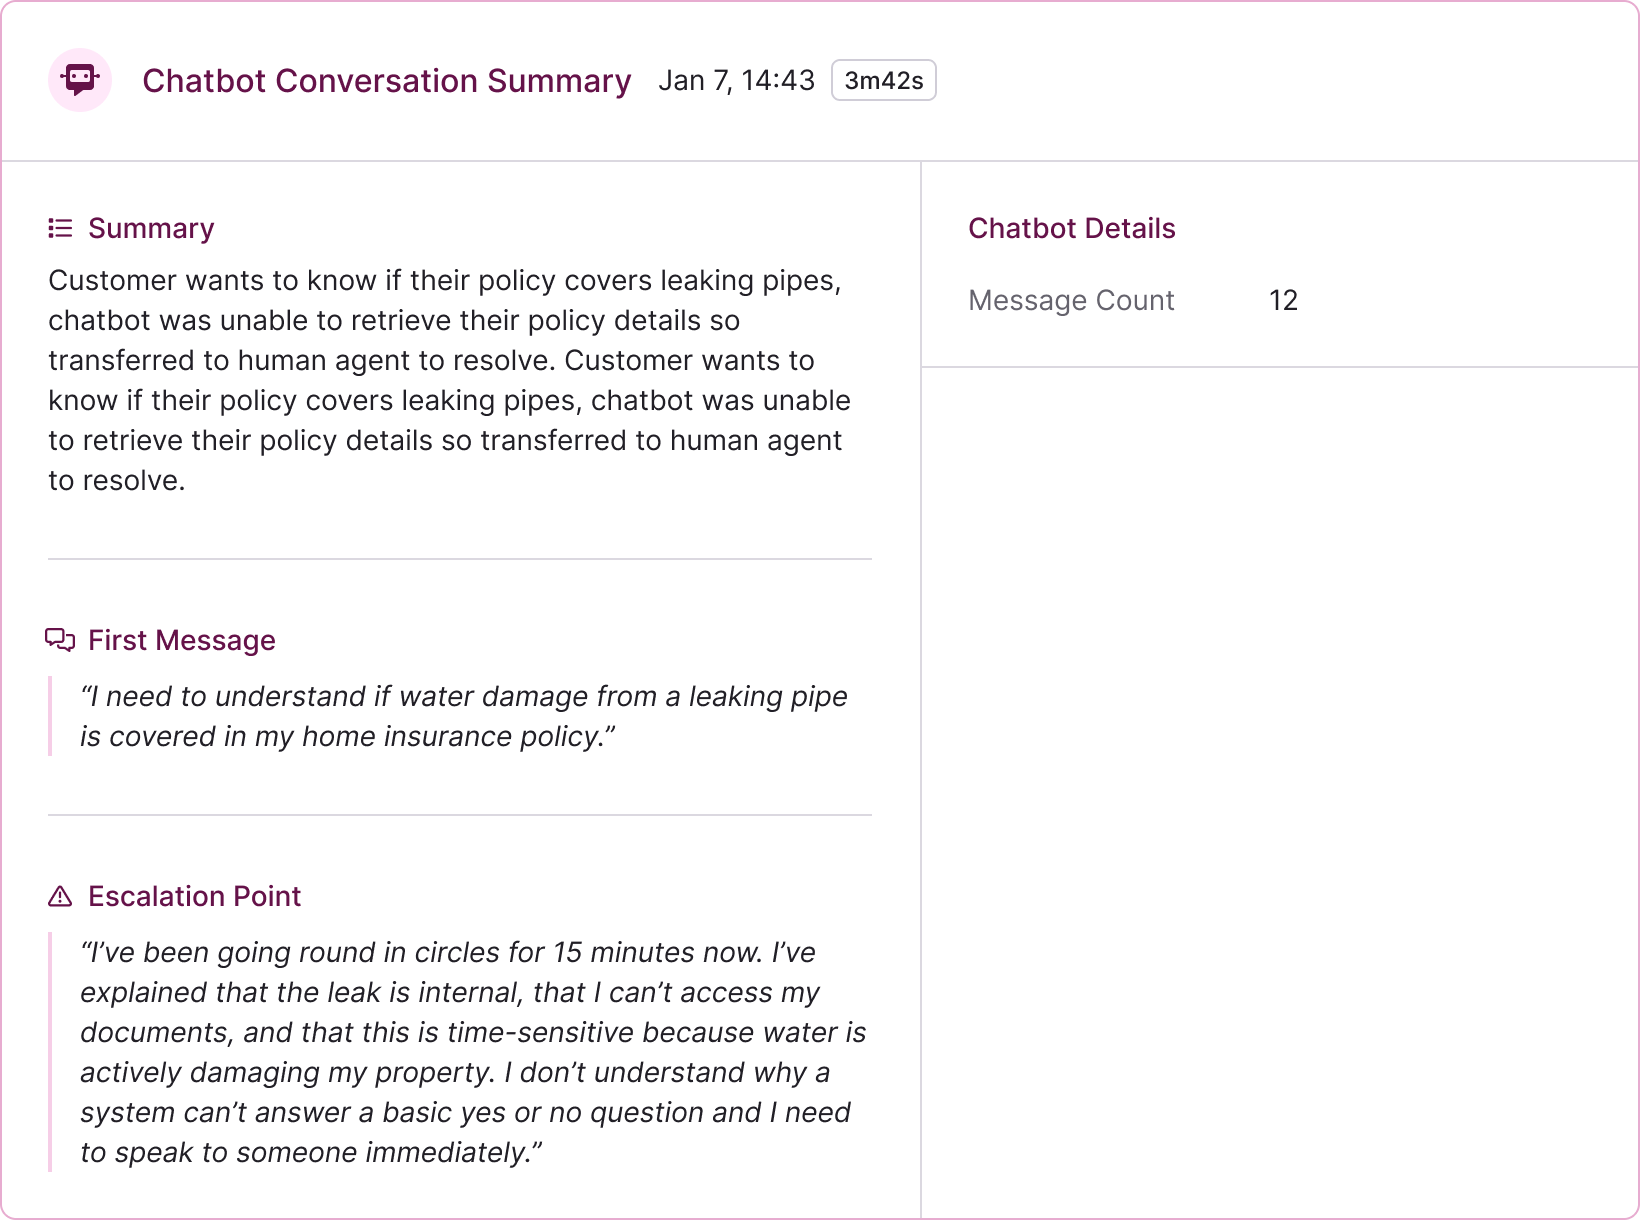Screen dimensions: 1640x1220
Task: Click the Escalation Point section heading
Action: (194, 896)
